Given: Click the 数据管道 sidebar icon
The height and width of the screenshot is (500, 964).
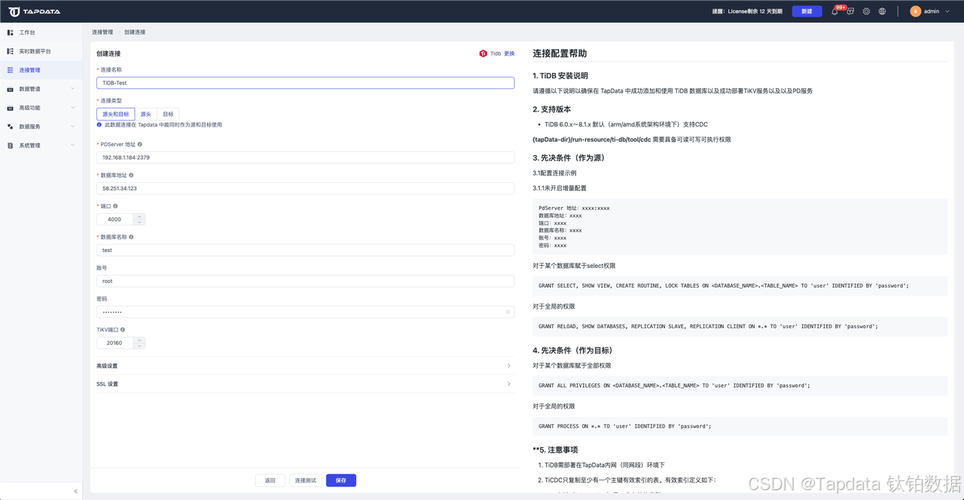Looking at the screenshot, I should (10, 89).
